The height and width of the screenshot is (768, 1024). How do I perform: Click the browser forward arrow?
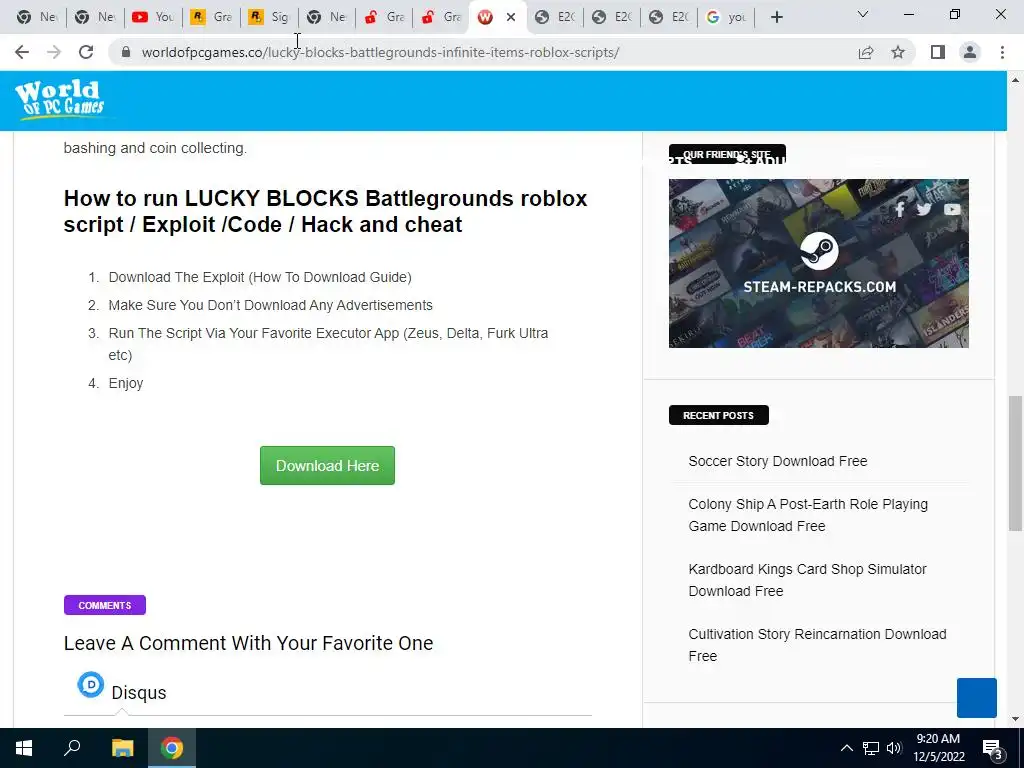point(54,52)
